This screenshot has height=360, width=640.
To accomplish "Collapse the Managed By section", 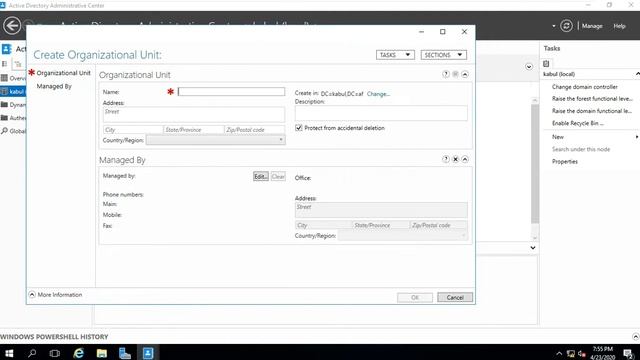I will pyautogui.click(x=465, y=159).
